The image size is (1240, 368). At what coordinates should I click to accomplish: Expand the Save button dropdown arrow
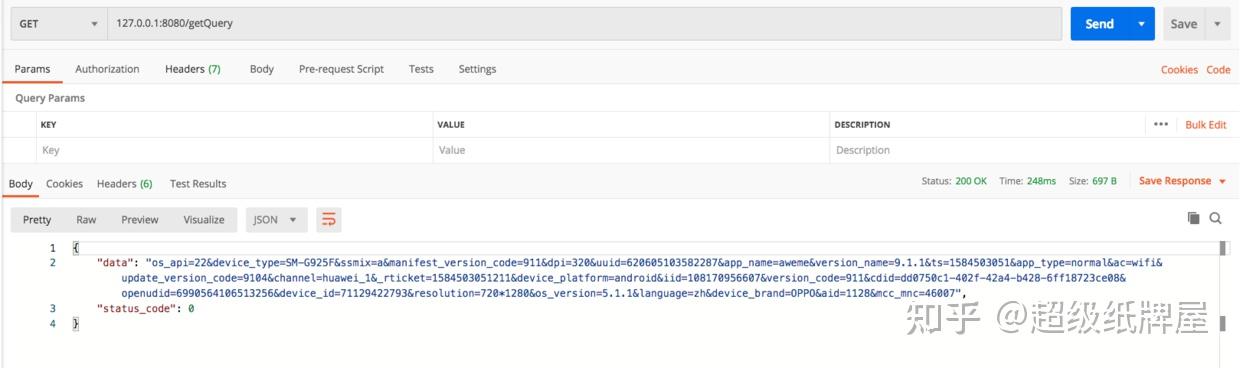tap(1217, 24)
